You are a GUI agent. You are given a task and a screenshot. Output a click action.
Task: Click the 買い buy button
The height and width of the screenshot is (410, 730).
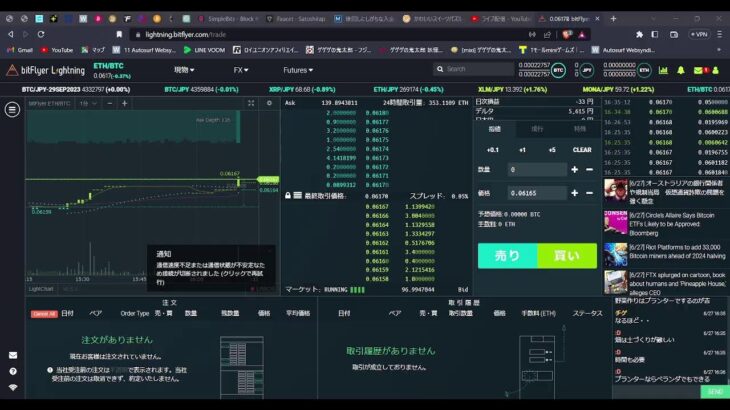(x=567, y=255)
